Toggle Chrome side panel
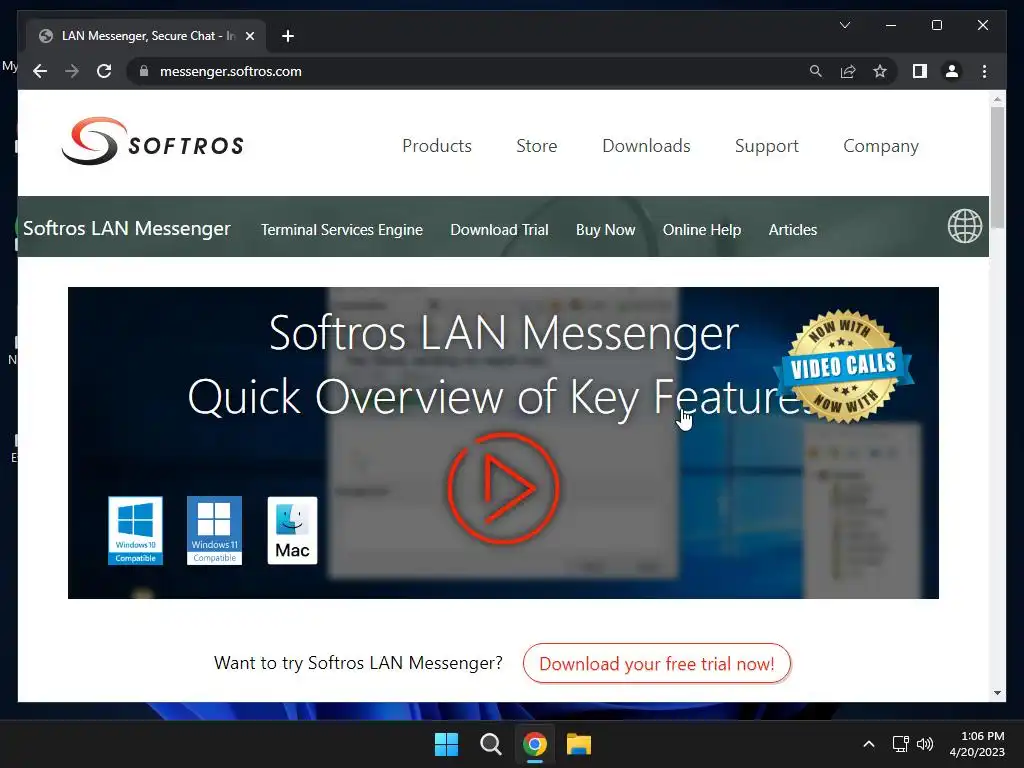The image size is (1024, 768). click(920, 71)
